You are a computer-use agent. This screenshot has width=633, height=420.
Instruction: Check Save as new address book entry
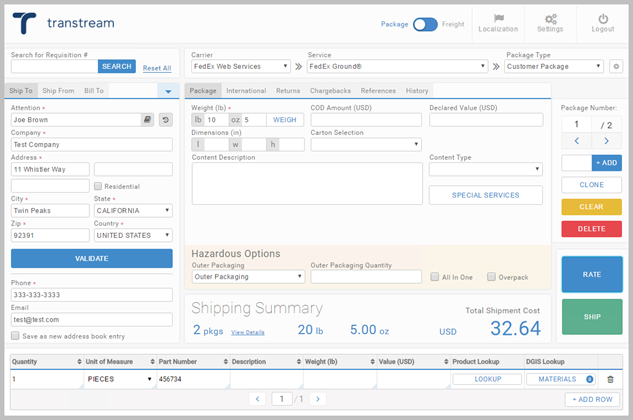pos(15,336)
